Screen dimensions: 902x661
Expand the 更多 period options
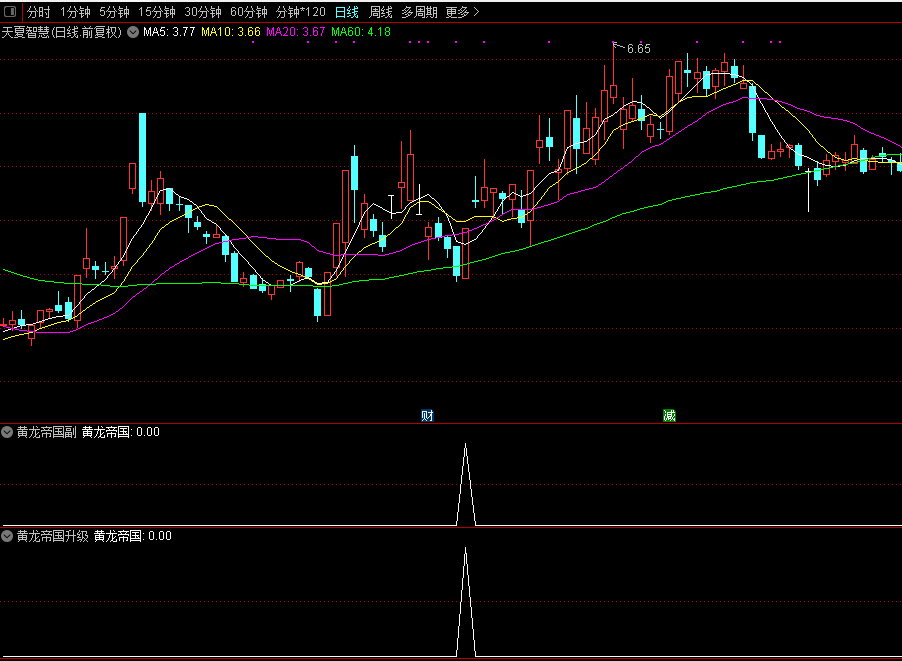coord(463,12)
